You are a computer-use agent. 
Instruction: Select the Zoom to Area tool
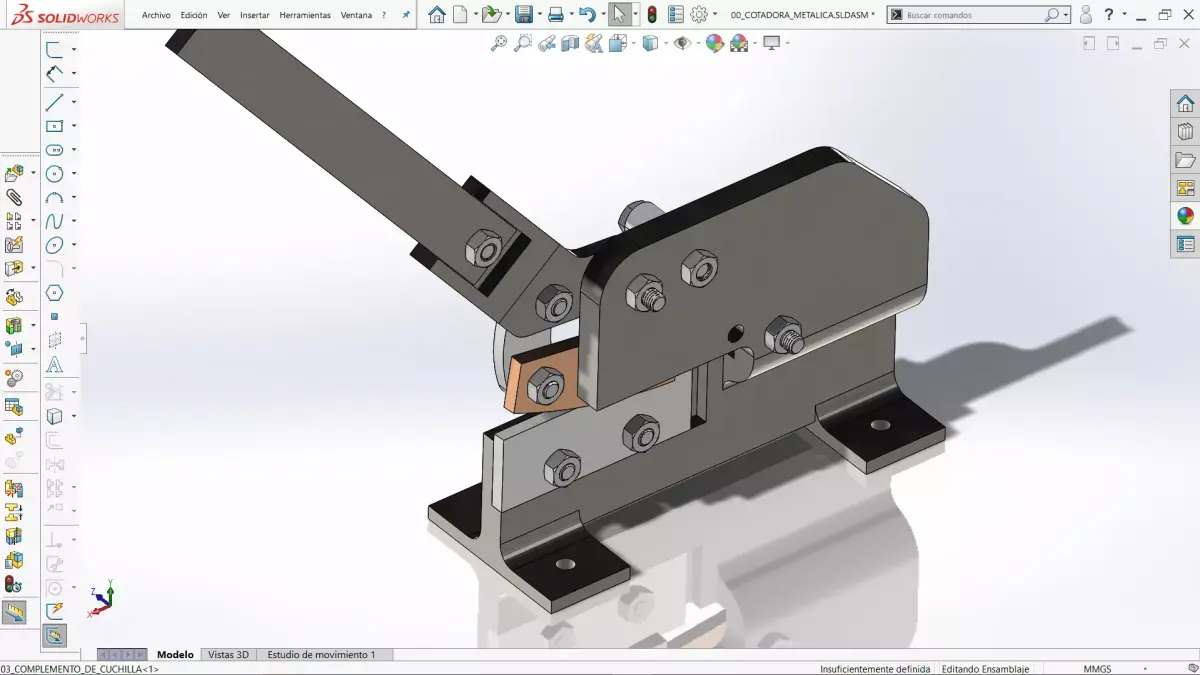click(x=523, y=43)
